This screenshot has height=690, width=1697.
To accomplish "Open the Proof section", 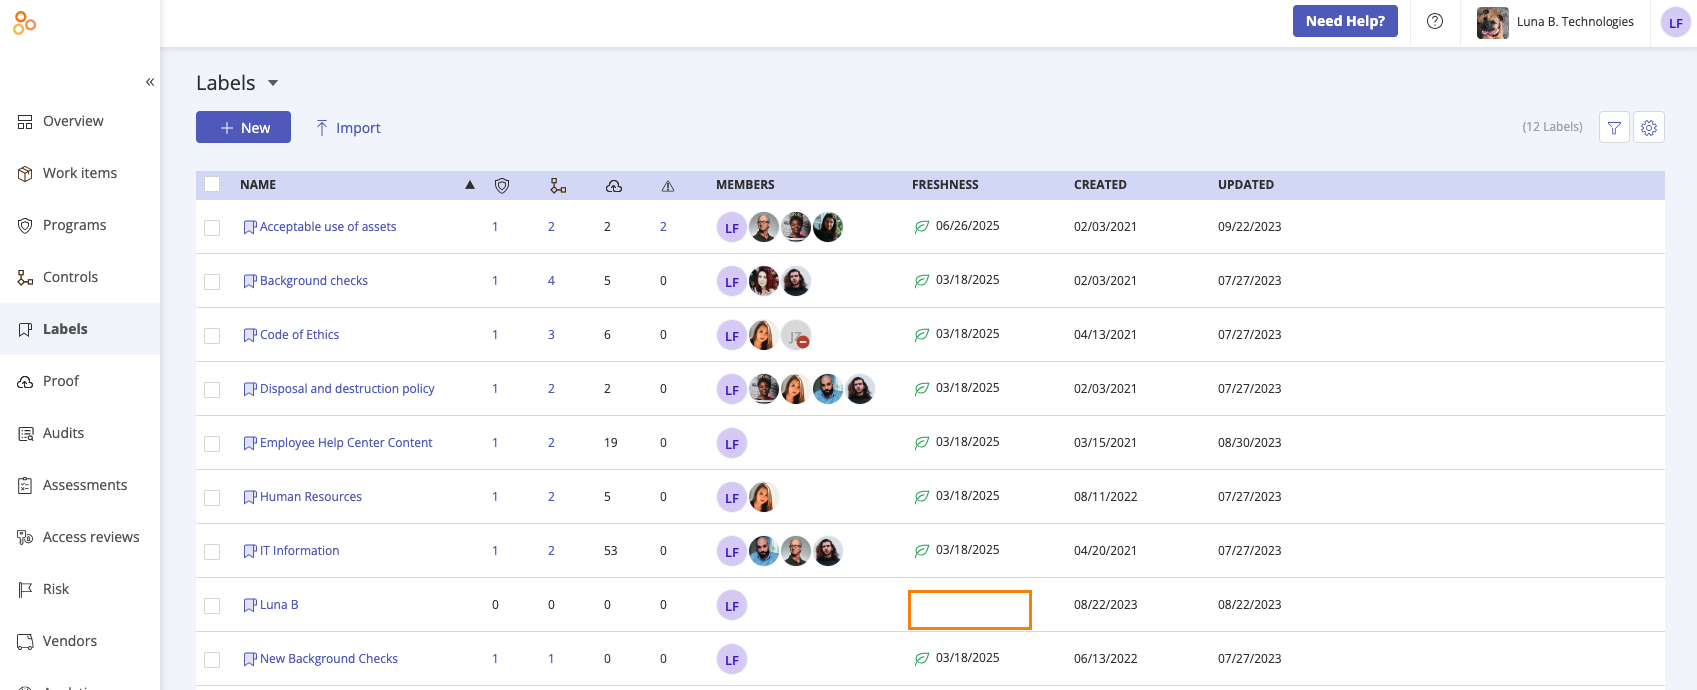I will pos(80,381).
